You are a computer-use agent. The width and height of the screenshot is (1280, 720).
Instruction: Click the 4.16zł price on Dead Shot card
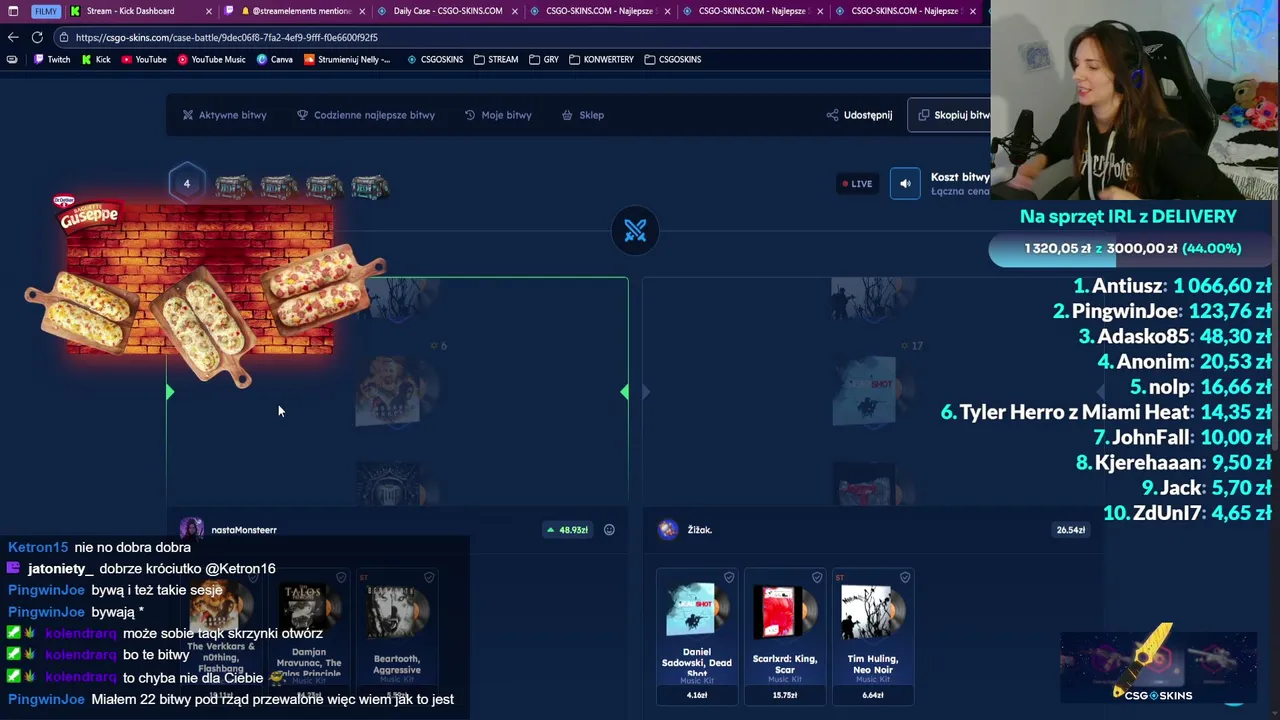[x=697, y=695]
